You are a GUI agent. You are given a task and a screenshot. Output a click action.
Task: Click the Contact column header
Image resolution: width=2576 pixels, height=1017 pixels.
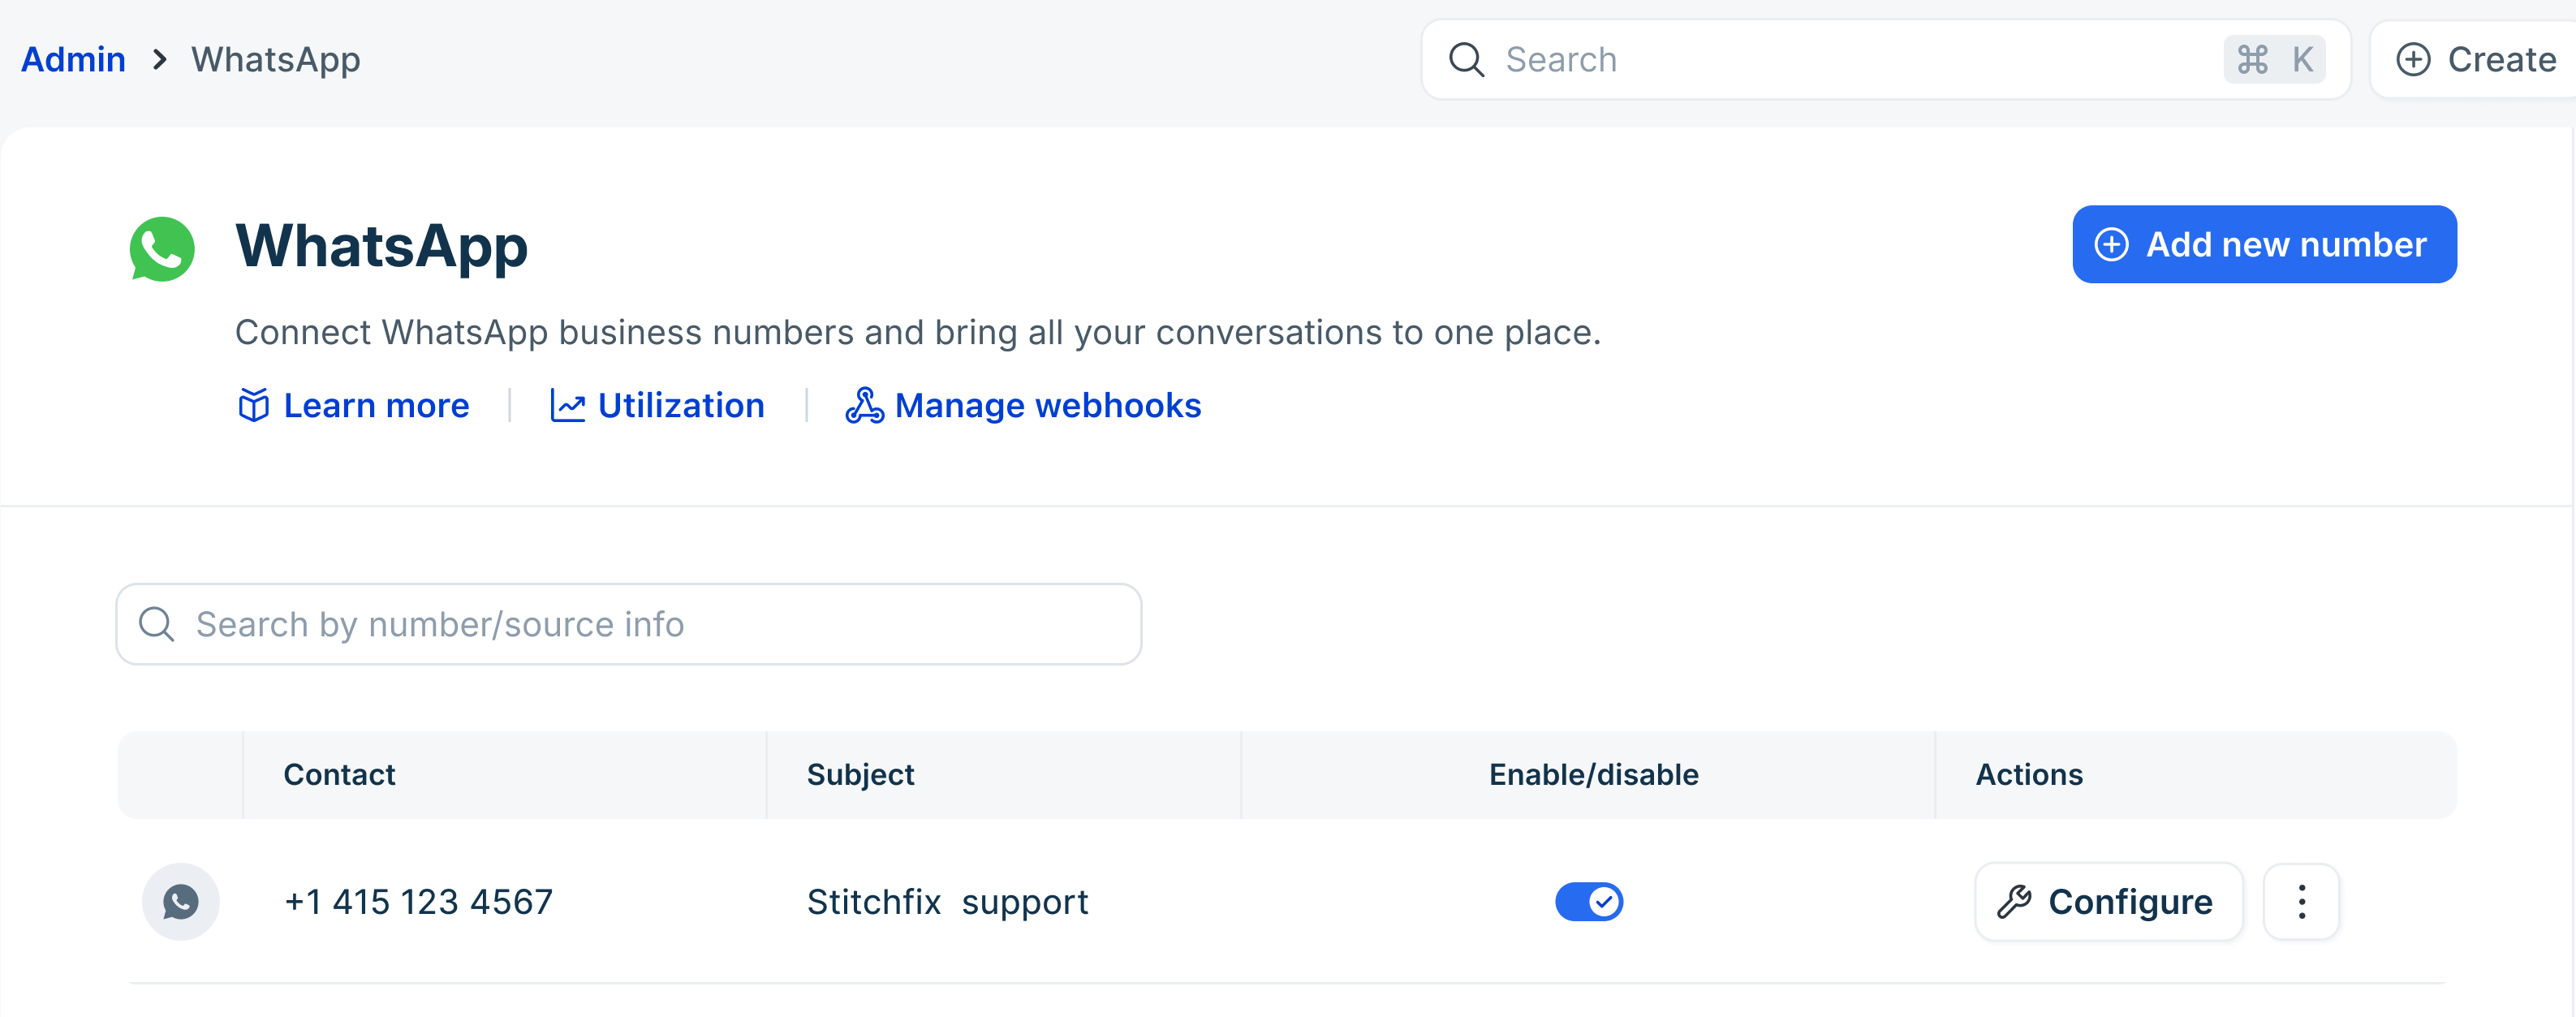point(339,775)
